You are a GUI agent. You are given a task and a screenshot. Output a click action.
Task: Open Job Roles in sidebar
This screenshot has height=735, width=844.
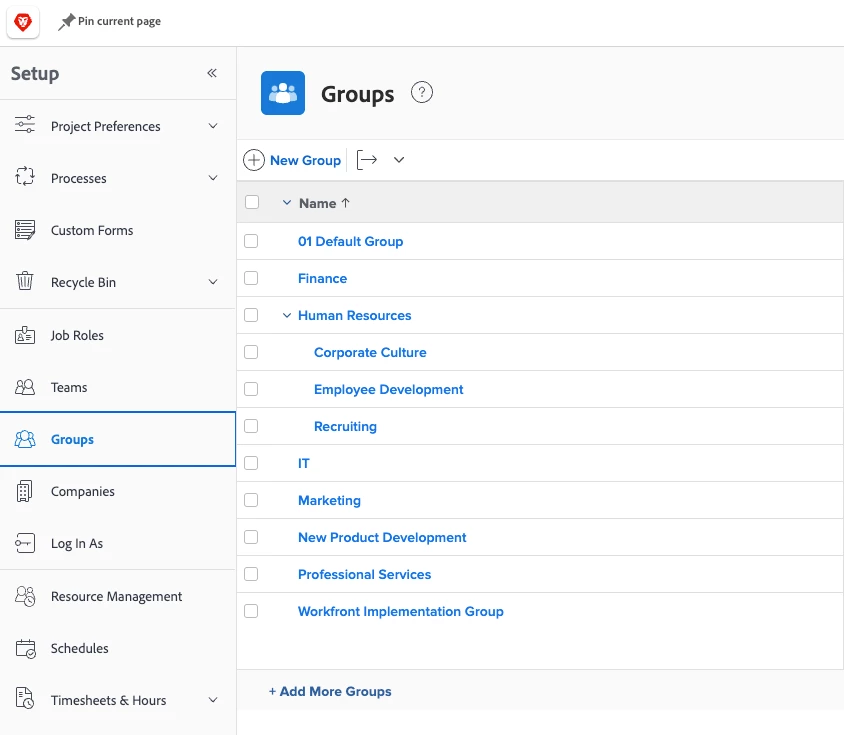pyautogui.click(x=118, y=335)
